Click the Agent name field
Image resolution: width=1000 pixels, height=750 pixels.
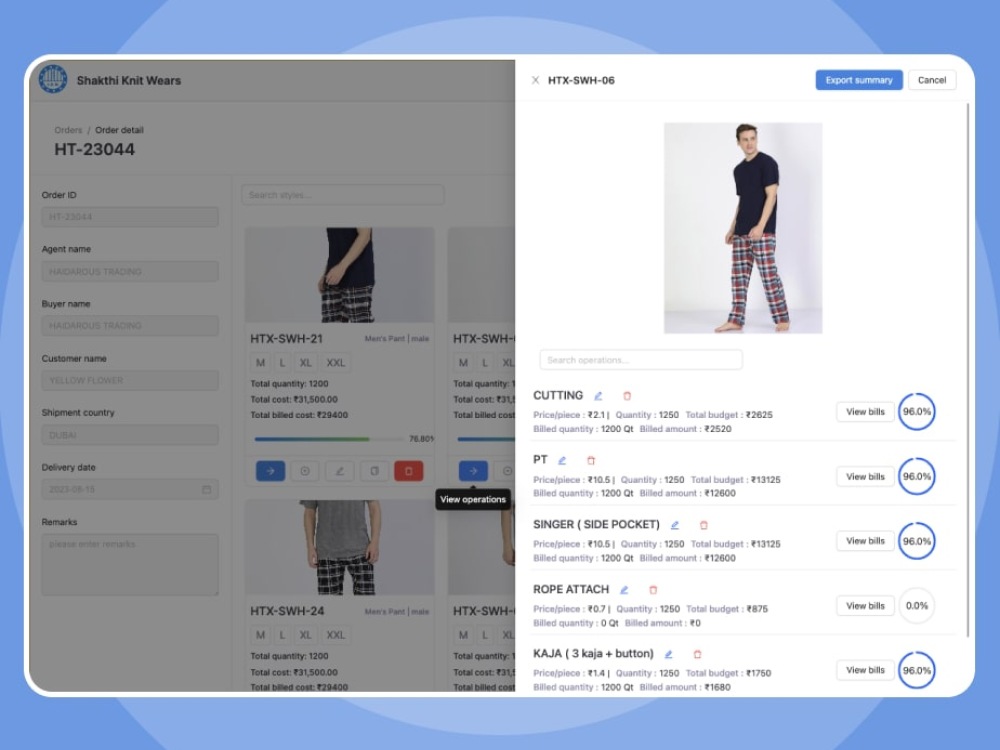pyautogui.click(x=130, y=271)
